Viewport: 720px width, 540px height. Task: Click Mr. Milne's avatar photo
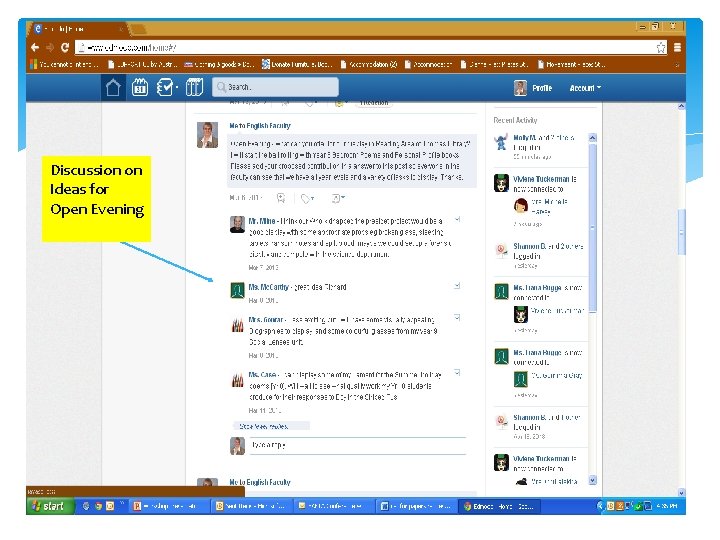coord(237,225)
